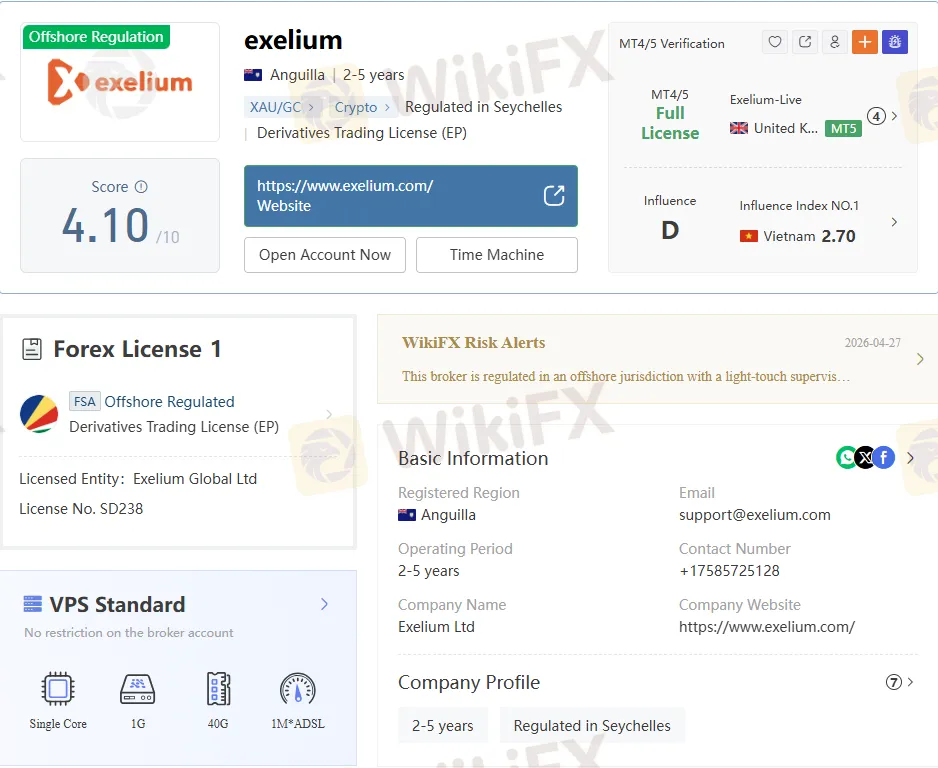Expand the Basic Information chevron
This screenshot has width=938, height=768.
pyautogui.click(x=910, y=458)
